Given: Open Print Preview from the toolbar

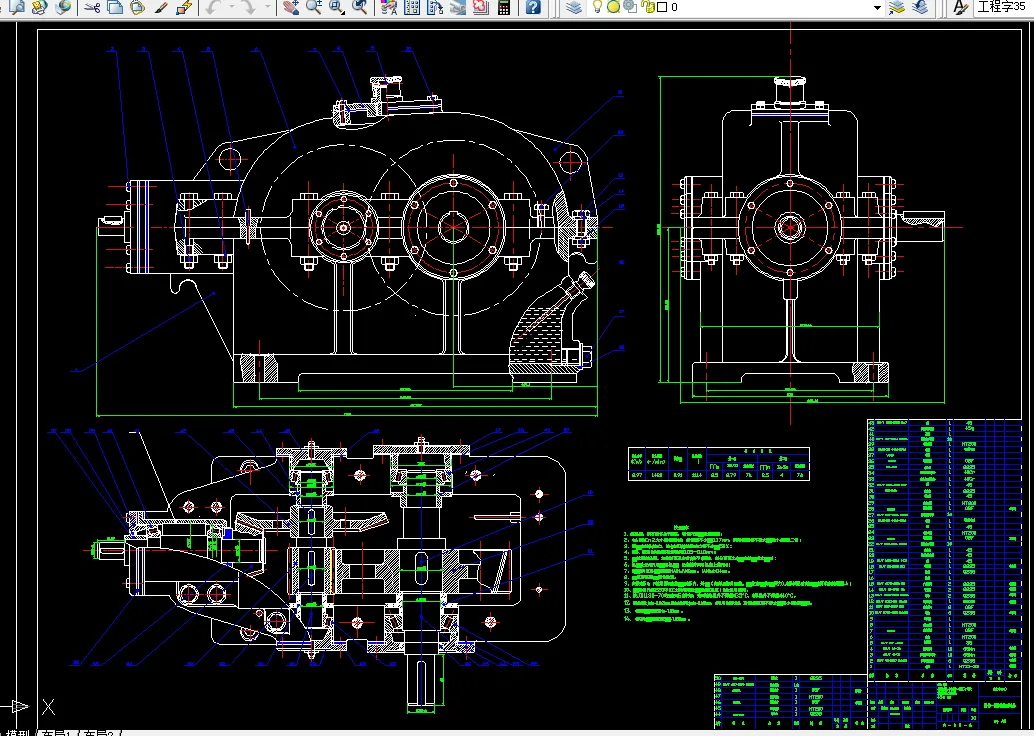Looking at the screenshot, I should [x=18, y=7].
